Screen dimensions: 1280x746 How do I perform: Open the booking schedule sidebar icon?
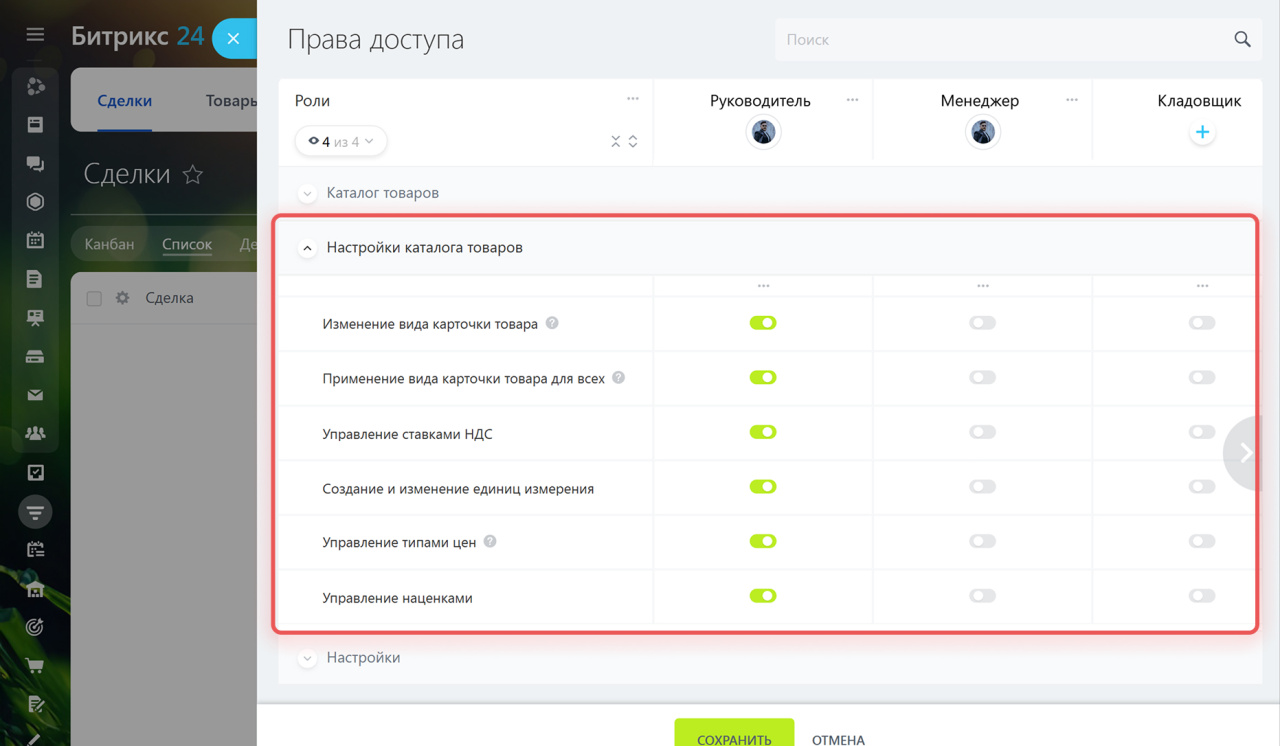tap(35, 550)
